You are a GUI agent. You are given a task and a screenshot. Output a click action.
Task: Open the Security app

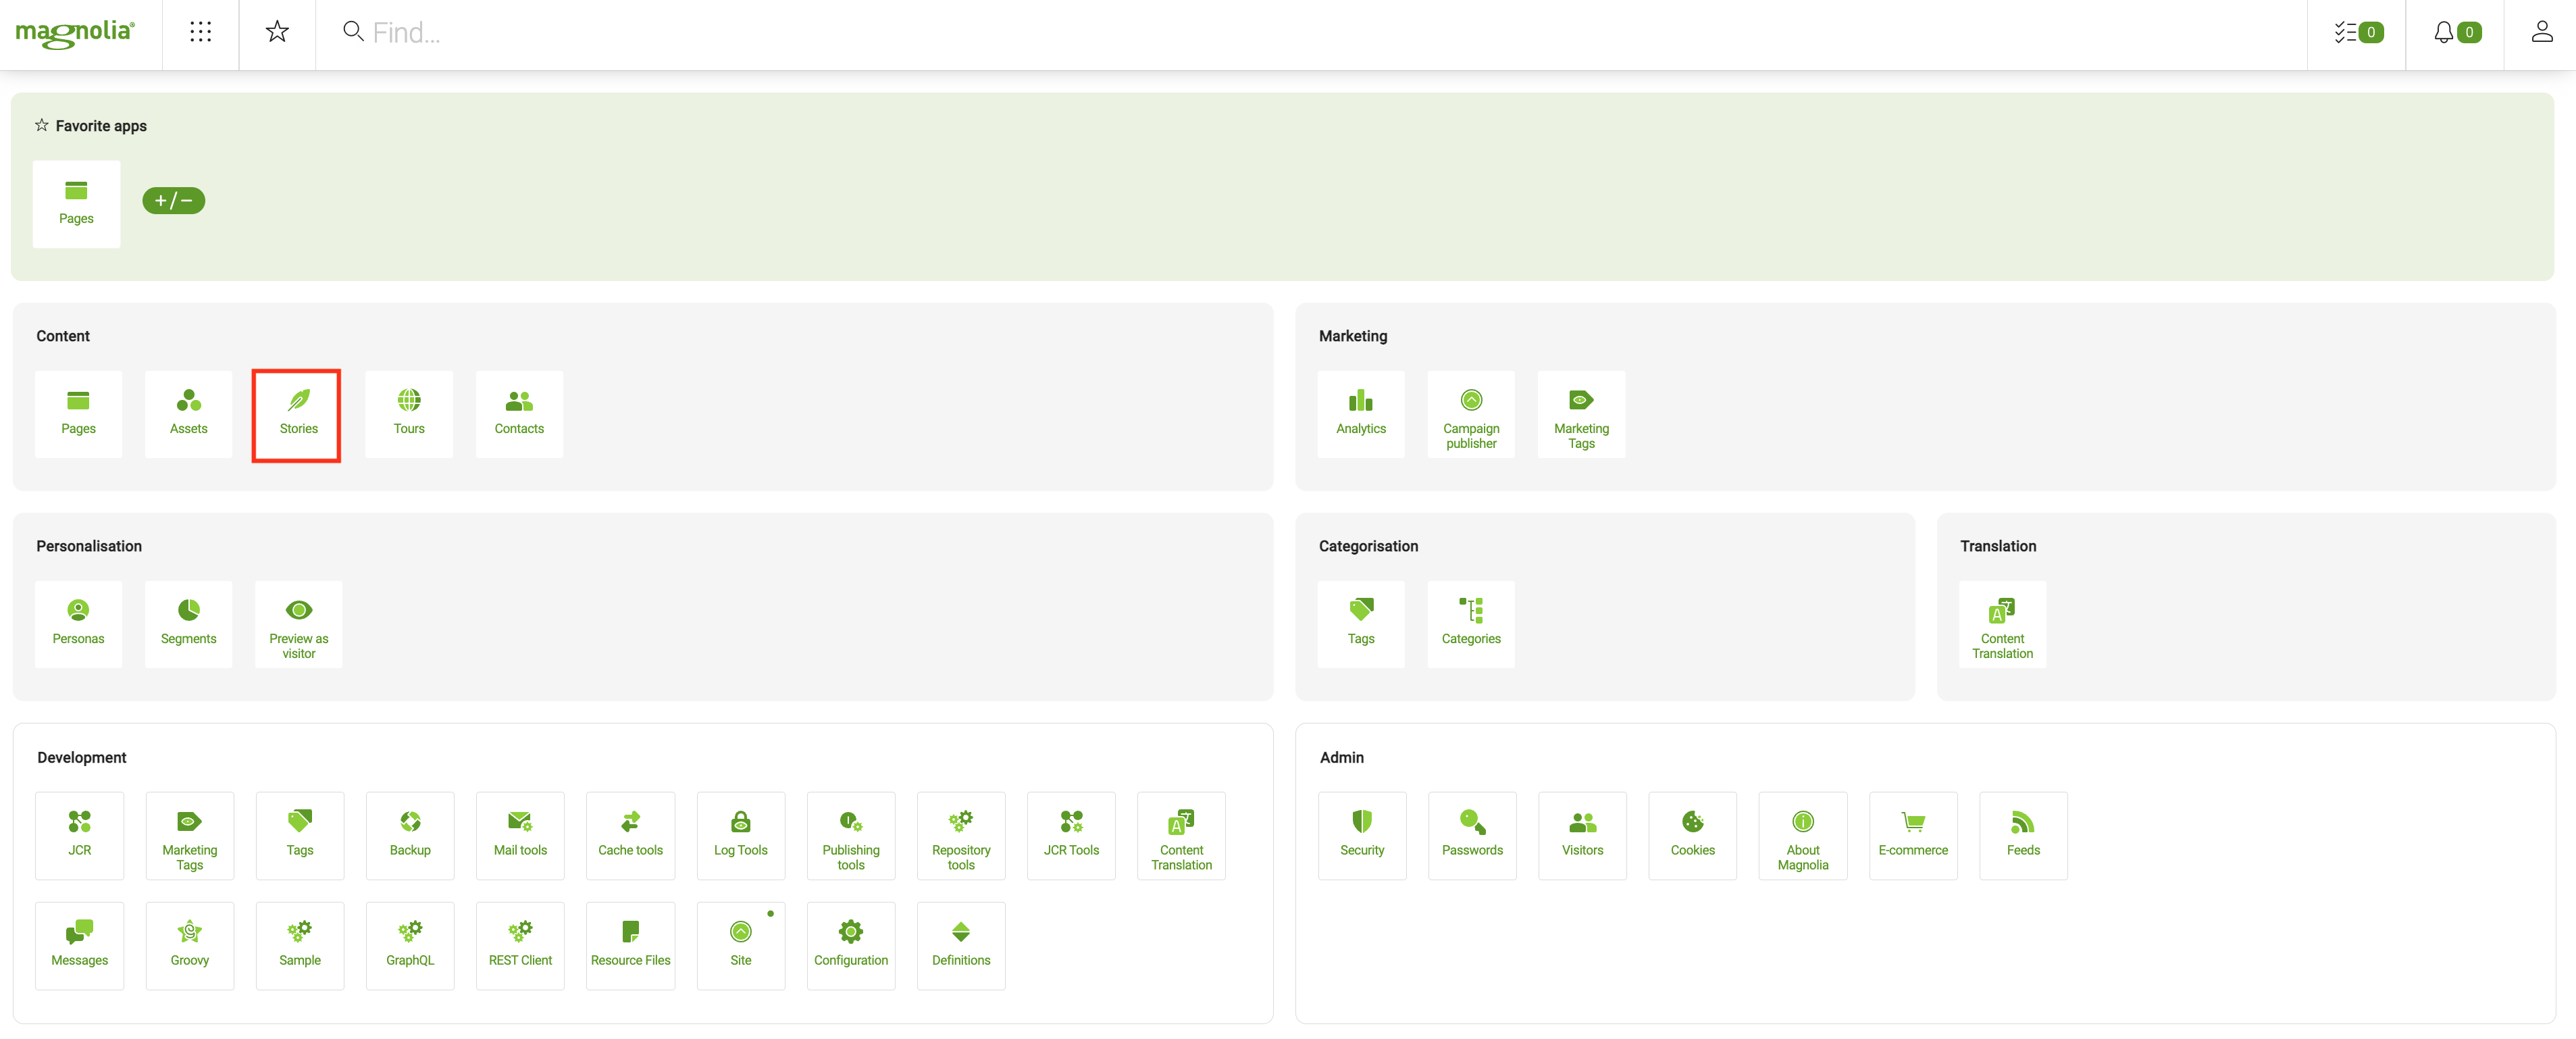pos(1362,836)
